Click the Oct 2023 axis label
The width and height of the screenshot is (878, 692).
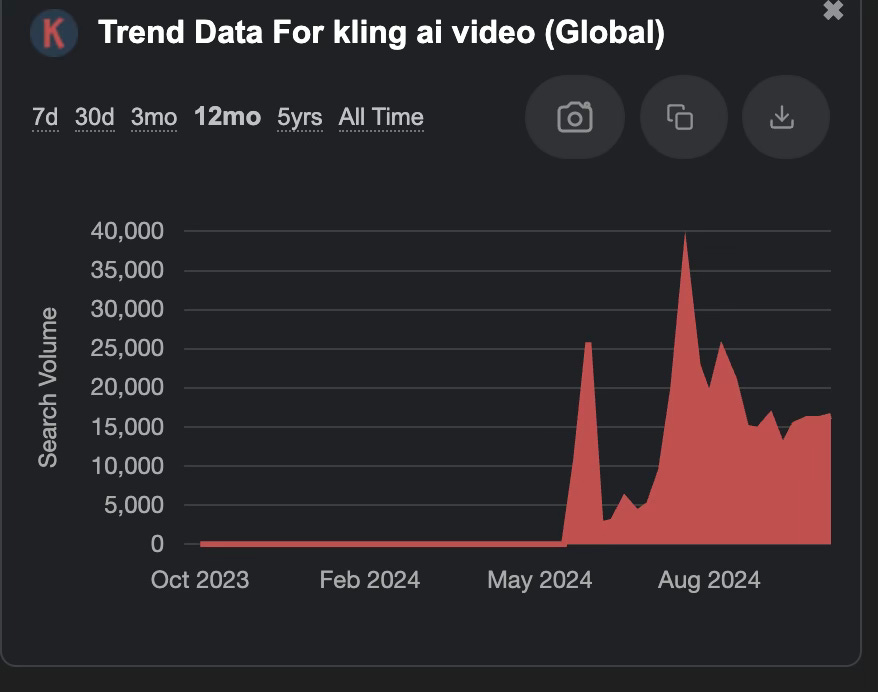point(200,580)
